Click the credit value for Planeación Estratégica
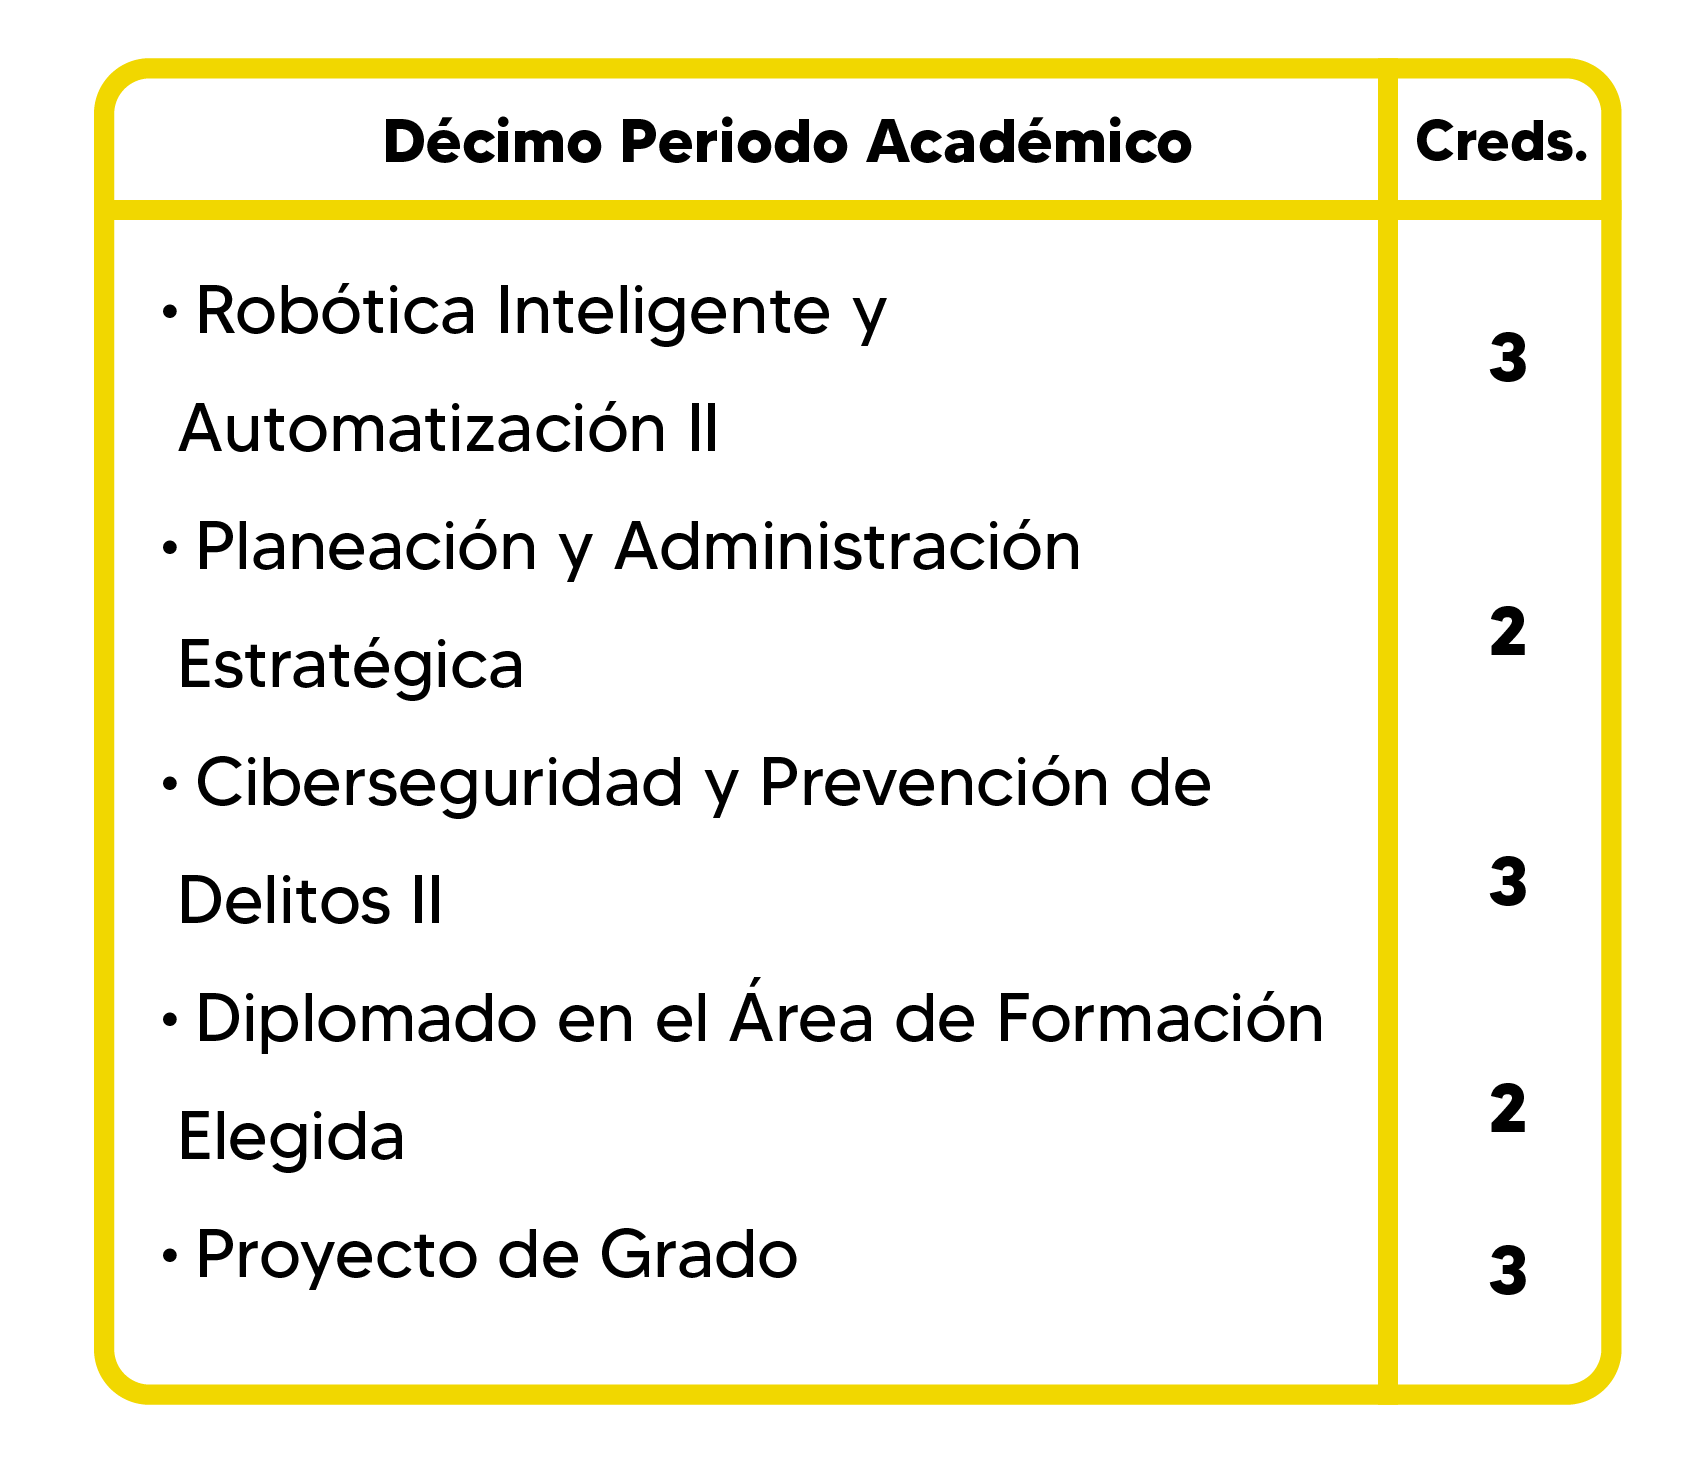Image resolution: width=1687 pixels, height=1465 pixels. pyautogui.click(x=1507, y=632)
